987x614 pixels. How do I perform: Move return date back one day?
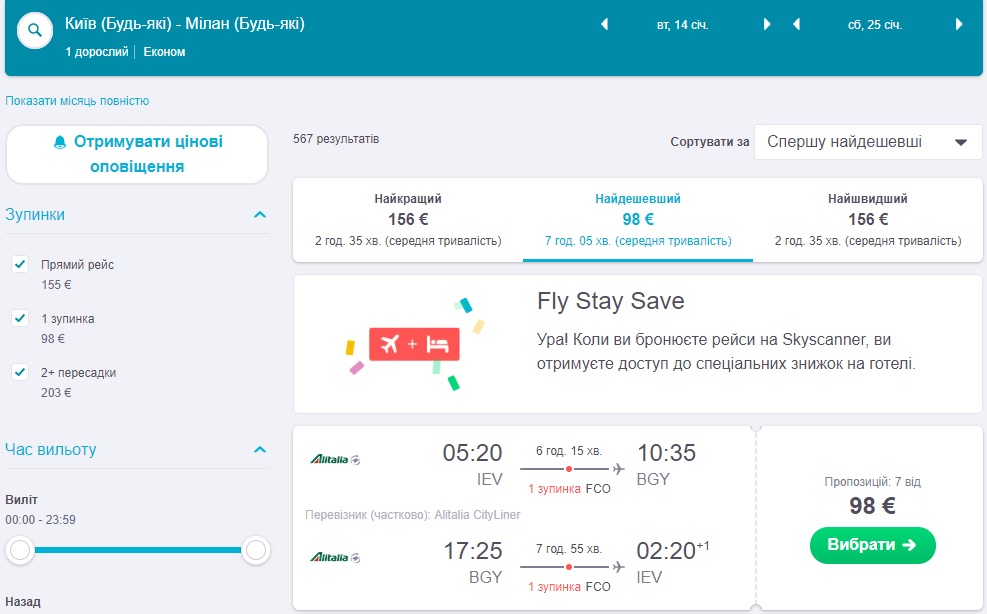click(797, 25)
